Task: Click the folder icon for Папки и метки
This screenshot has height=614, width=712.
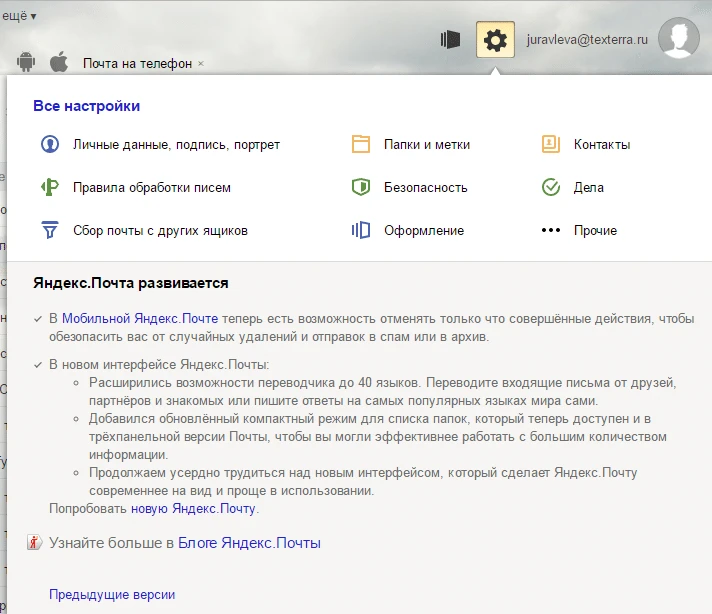Action: point(361,144)
